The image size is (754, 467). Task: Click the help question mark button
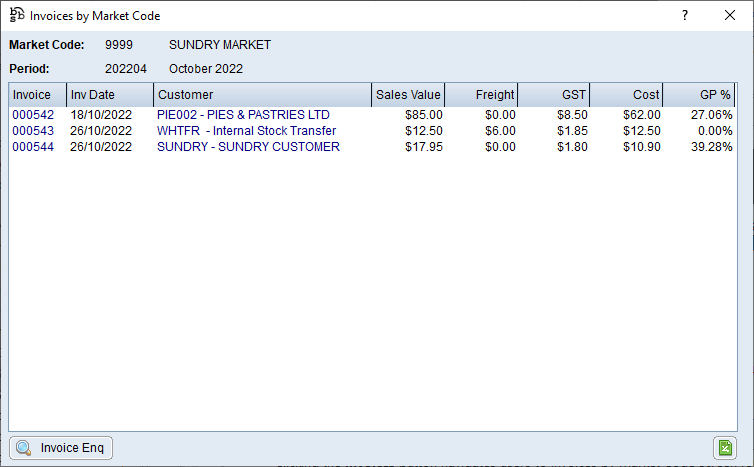pos(685,16)
